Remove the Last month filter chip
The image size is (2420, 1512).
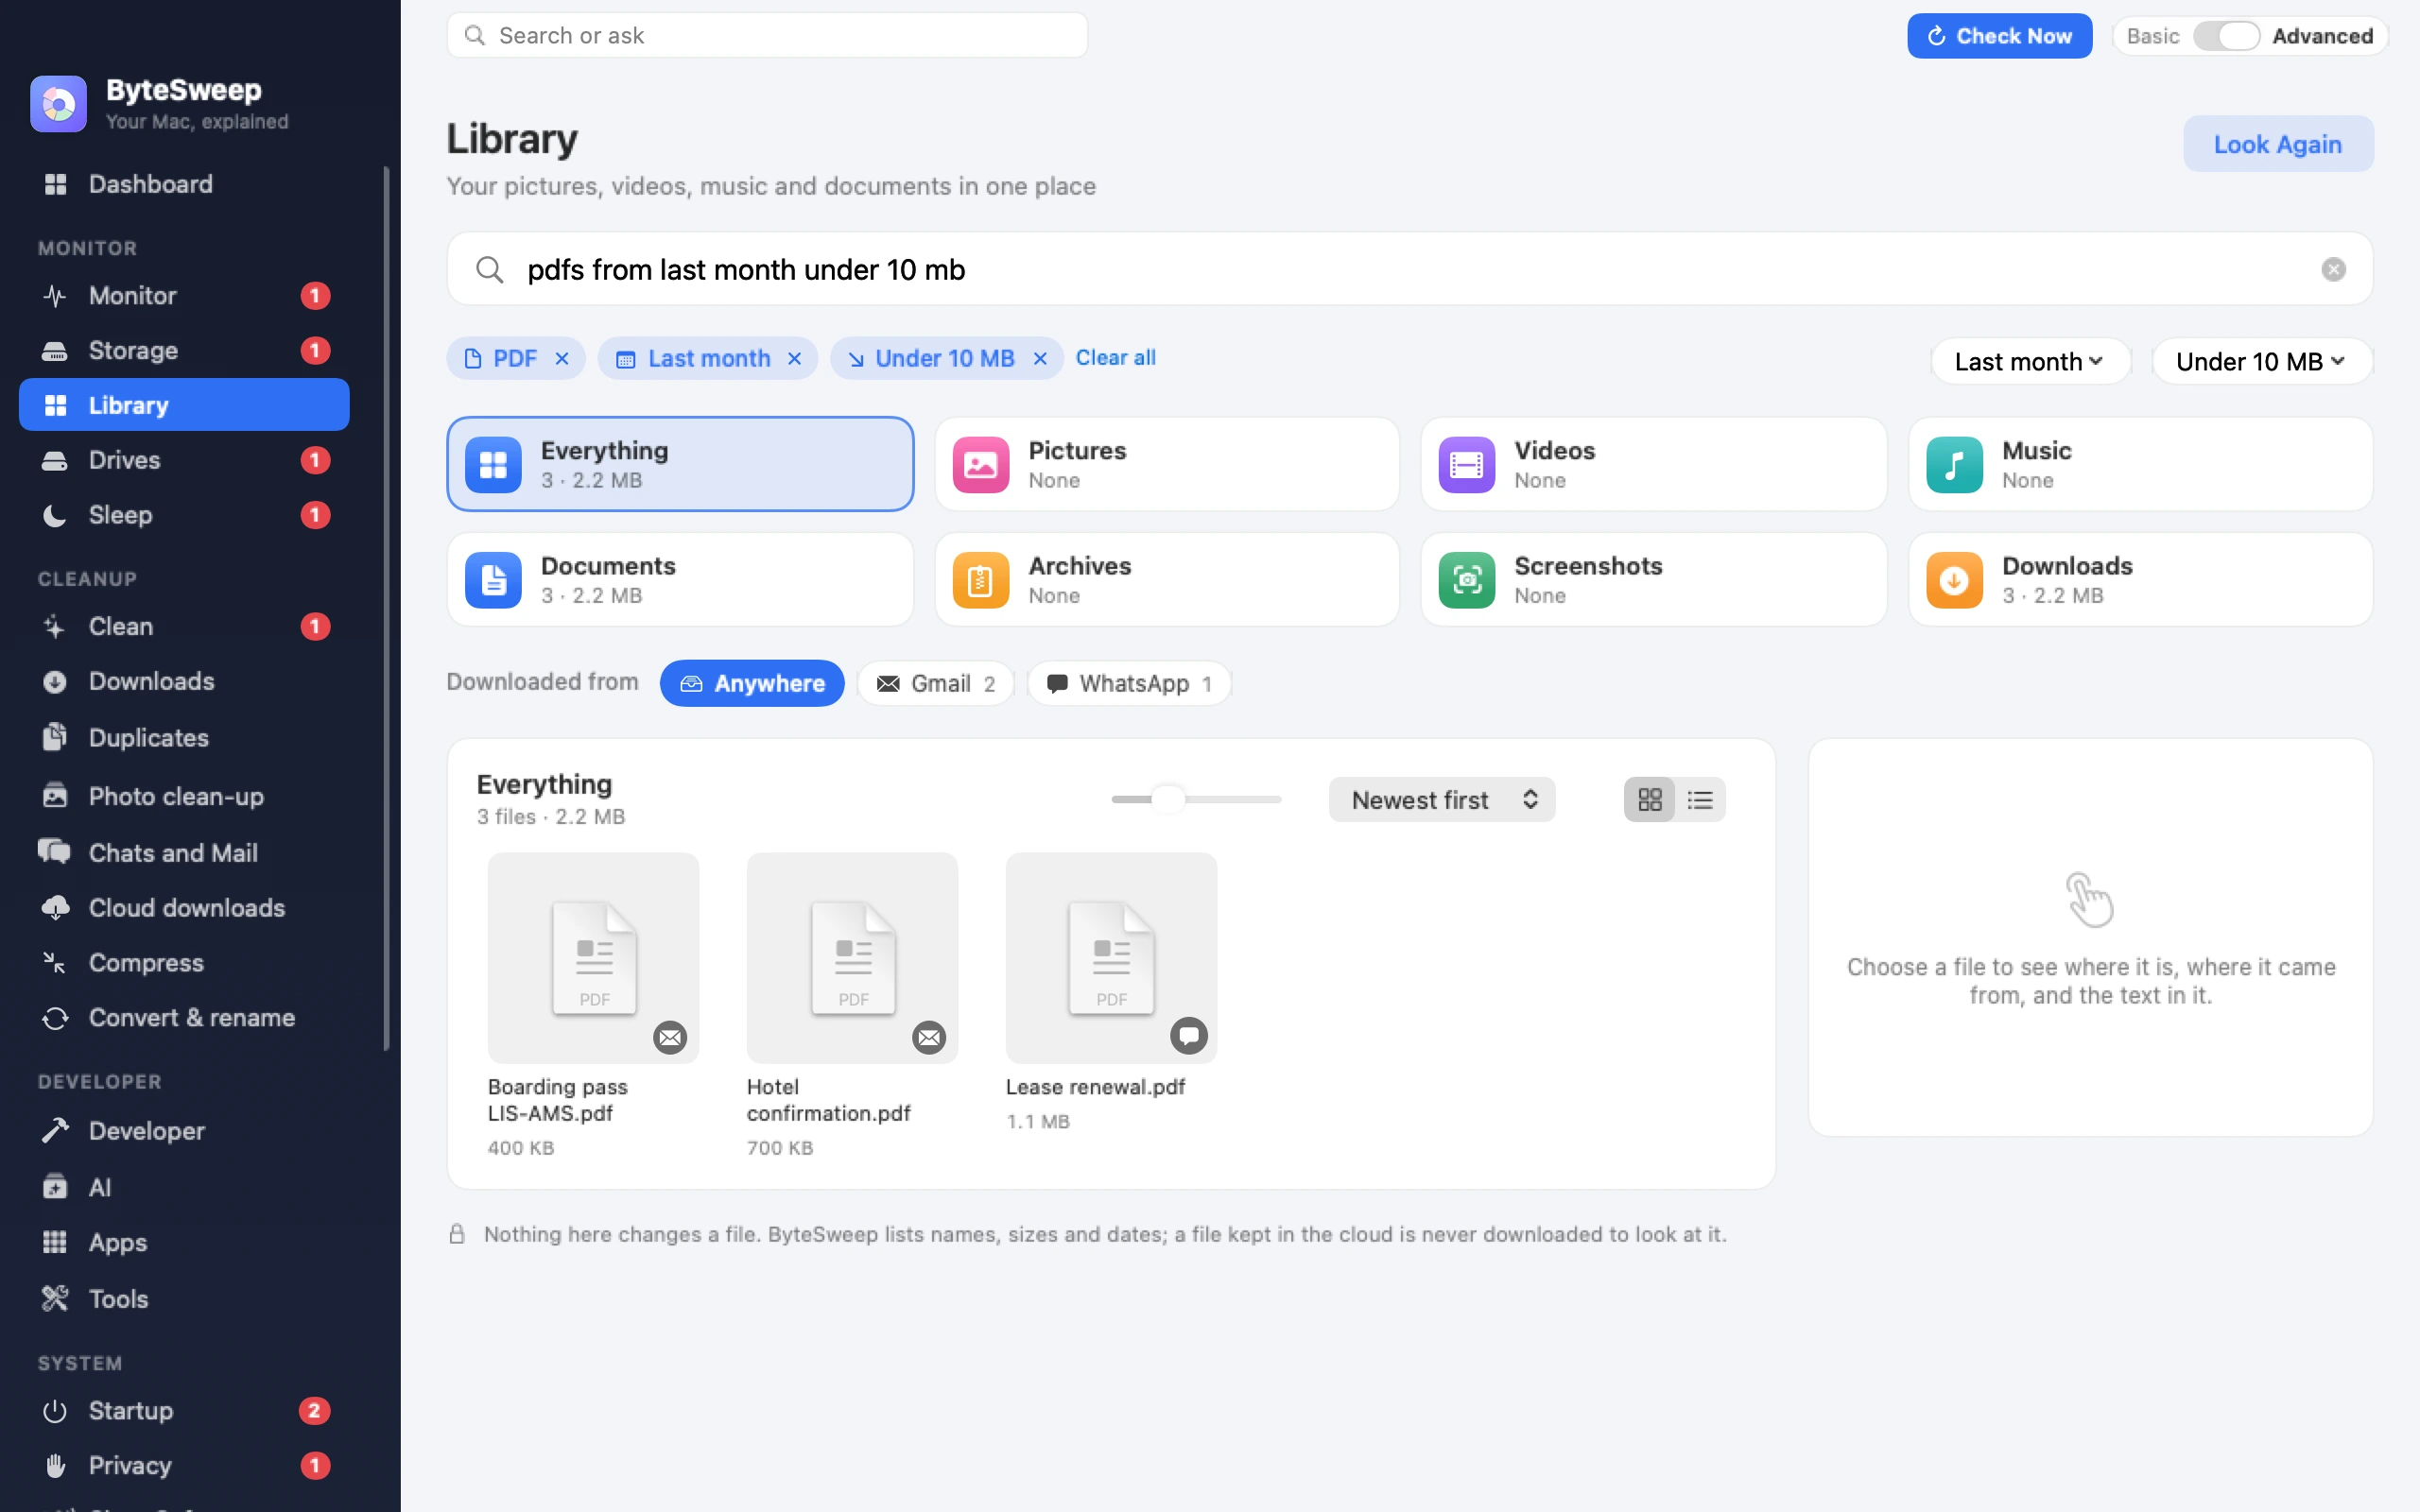click(x=794, y=358)
